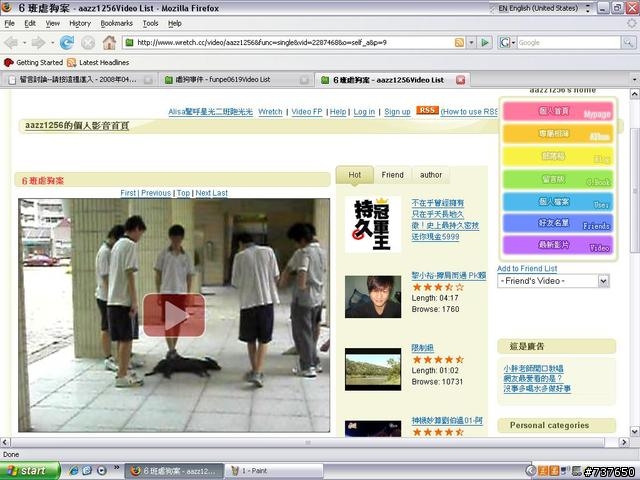
Task: Click the Previous video link
Action: [156, 193]
